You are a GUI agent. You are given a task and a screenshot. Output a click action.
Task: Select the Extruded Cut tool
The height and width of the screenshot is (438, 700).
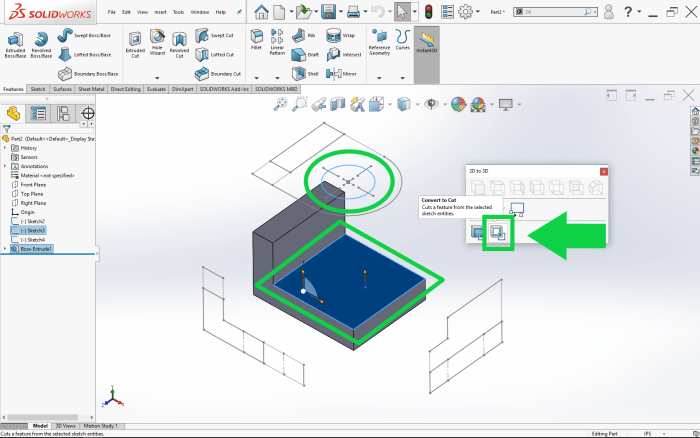(135, 45)
